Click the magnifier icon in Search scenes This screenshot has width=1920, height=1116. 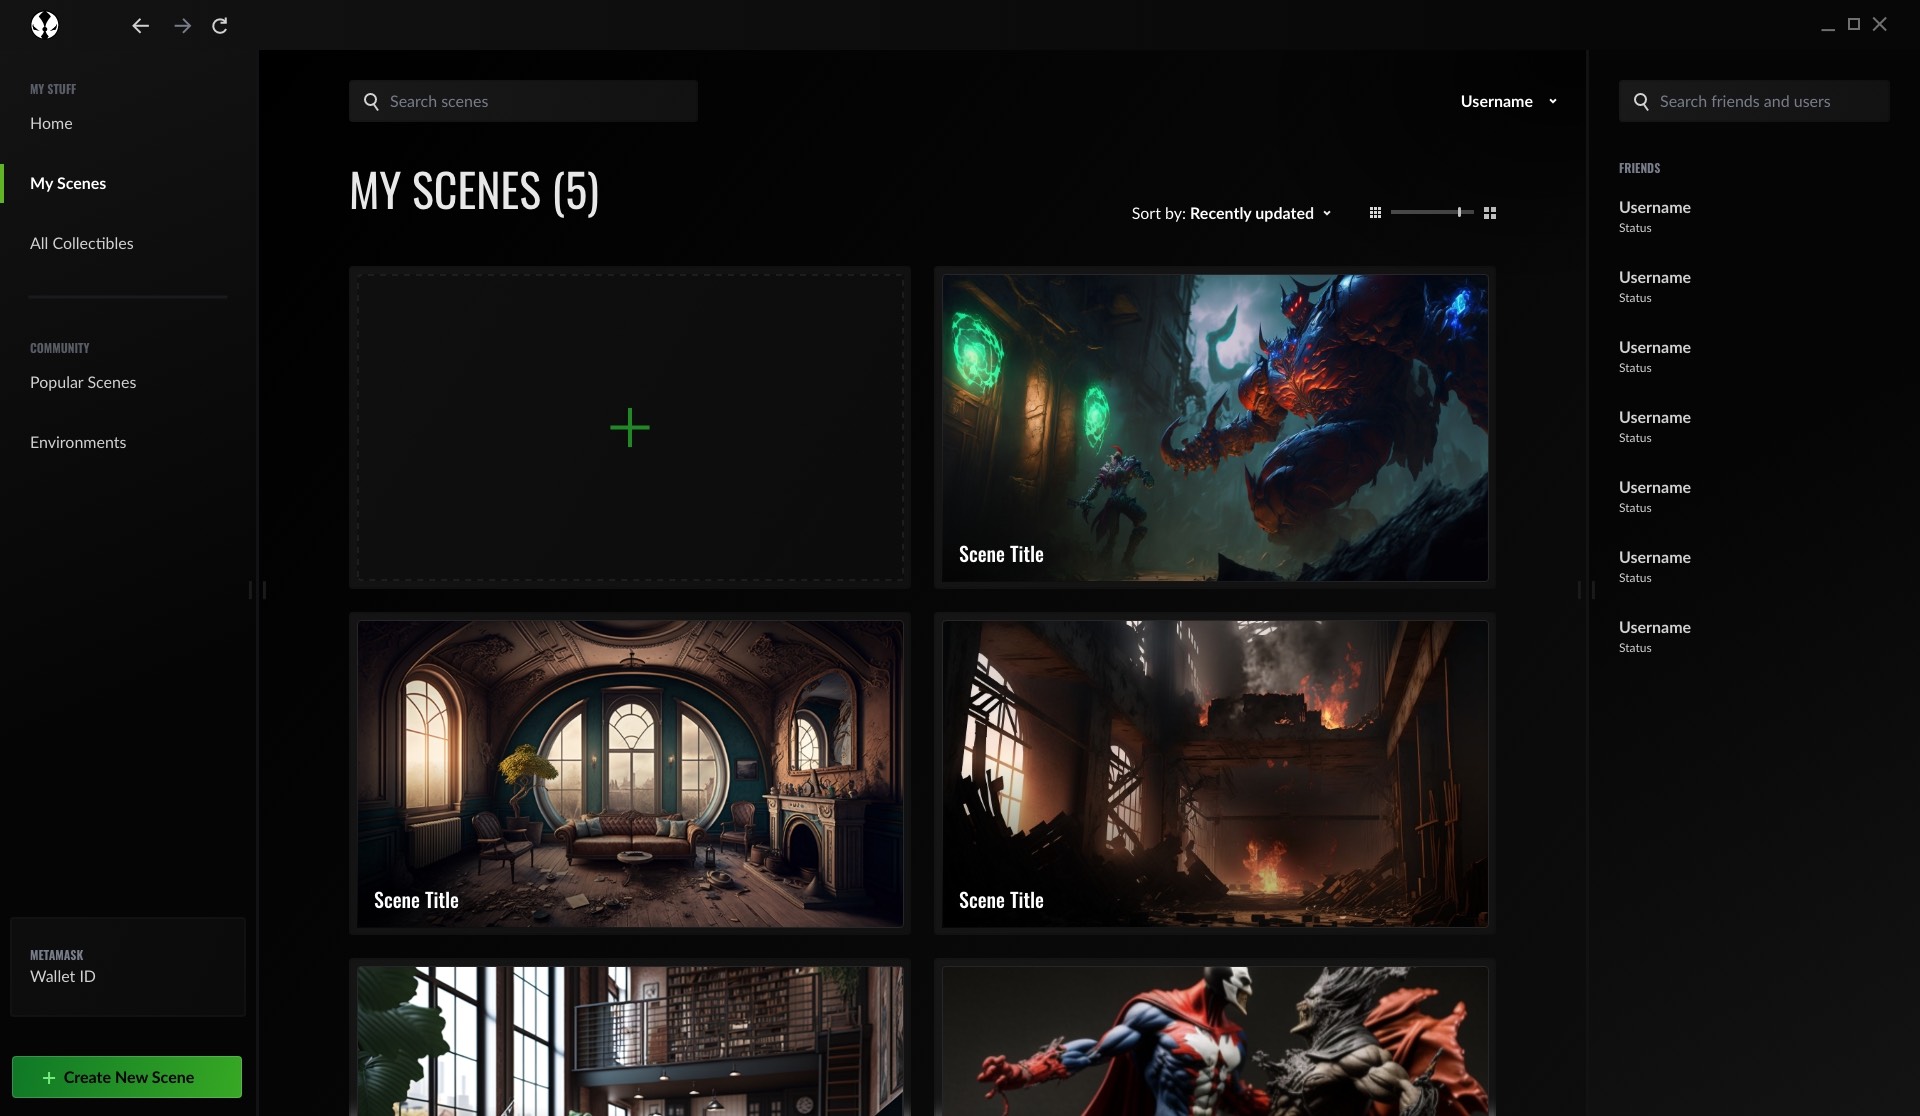tap(371, 101)
